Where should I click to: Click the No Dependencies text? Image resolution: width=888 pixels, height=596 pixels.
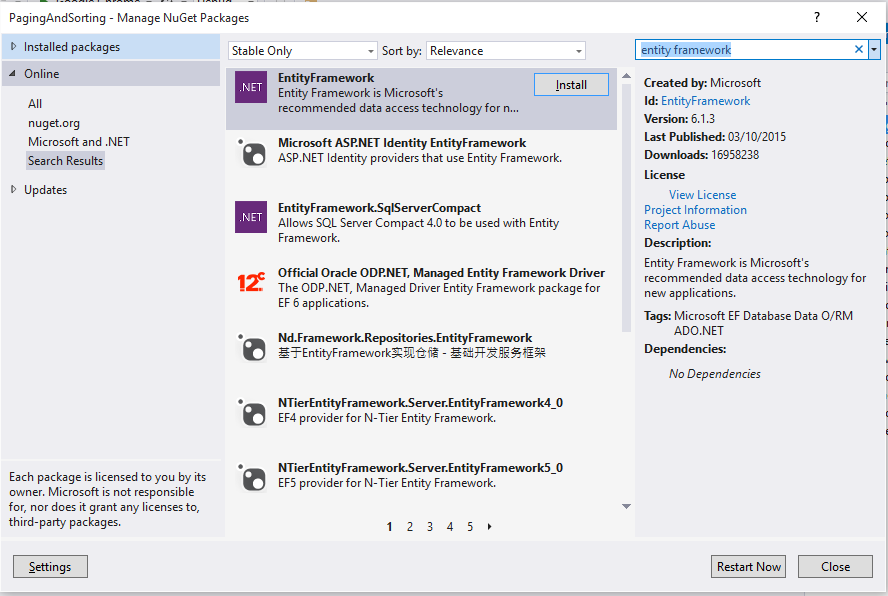point(715,374)
